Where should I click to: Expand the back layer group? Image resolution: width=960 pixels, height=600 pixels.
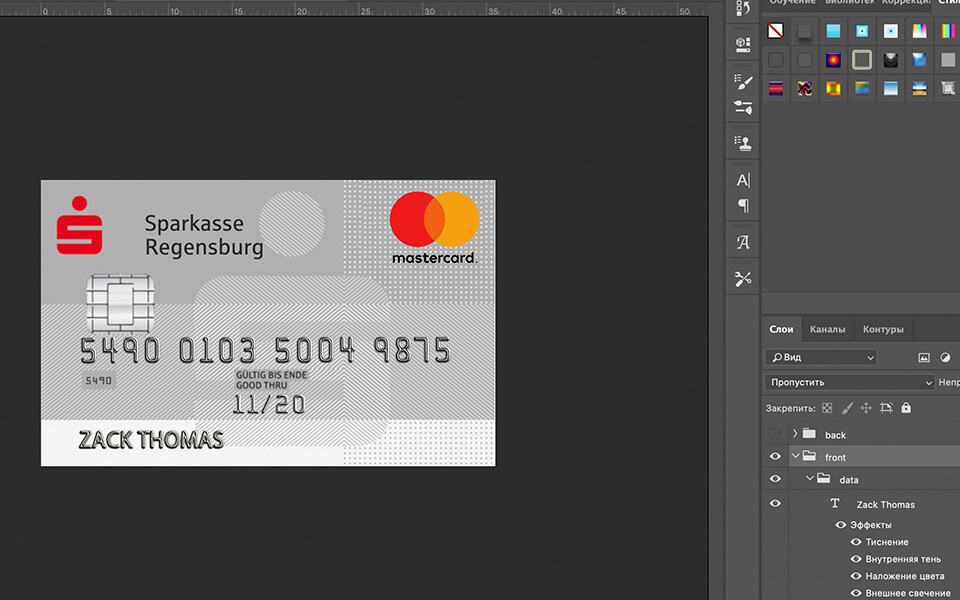pyautogui.click(x=795, y=433)
